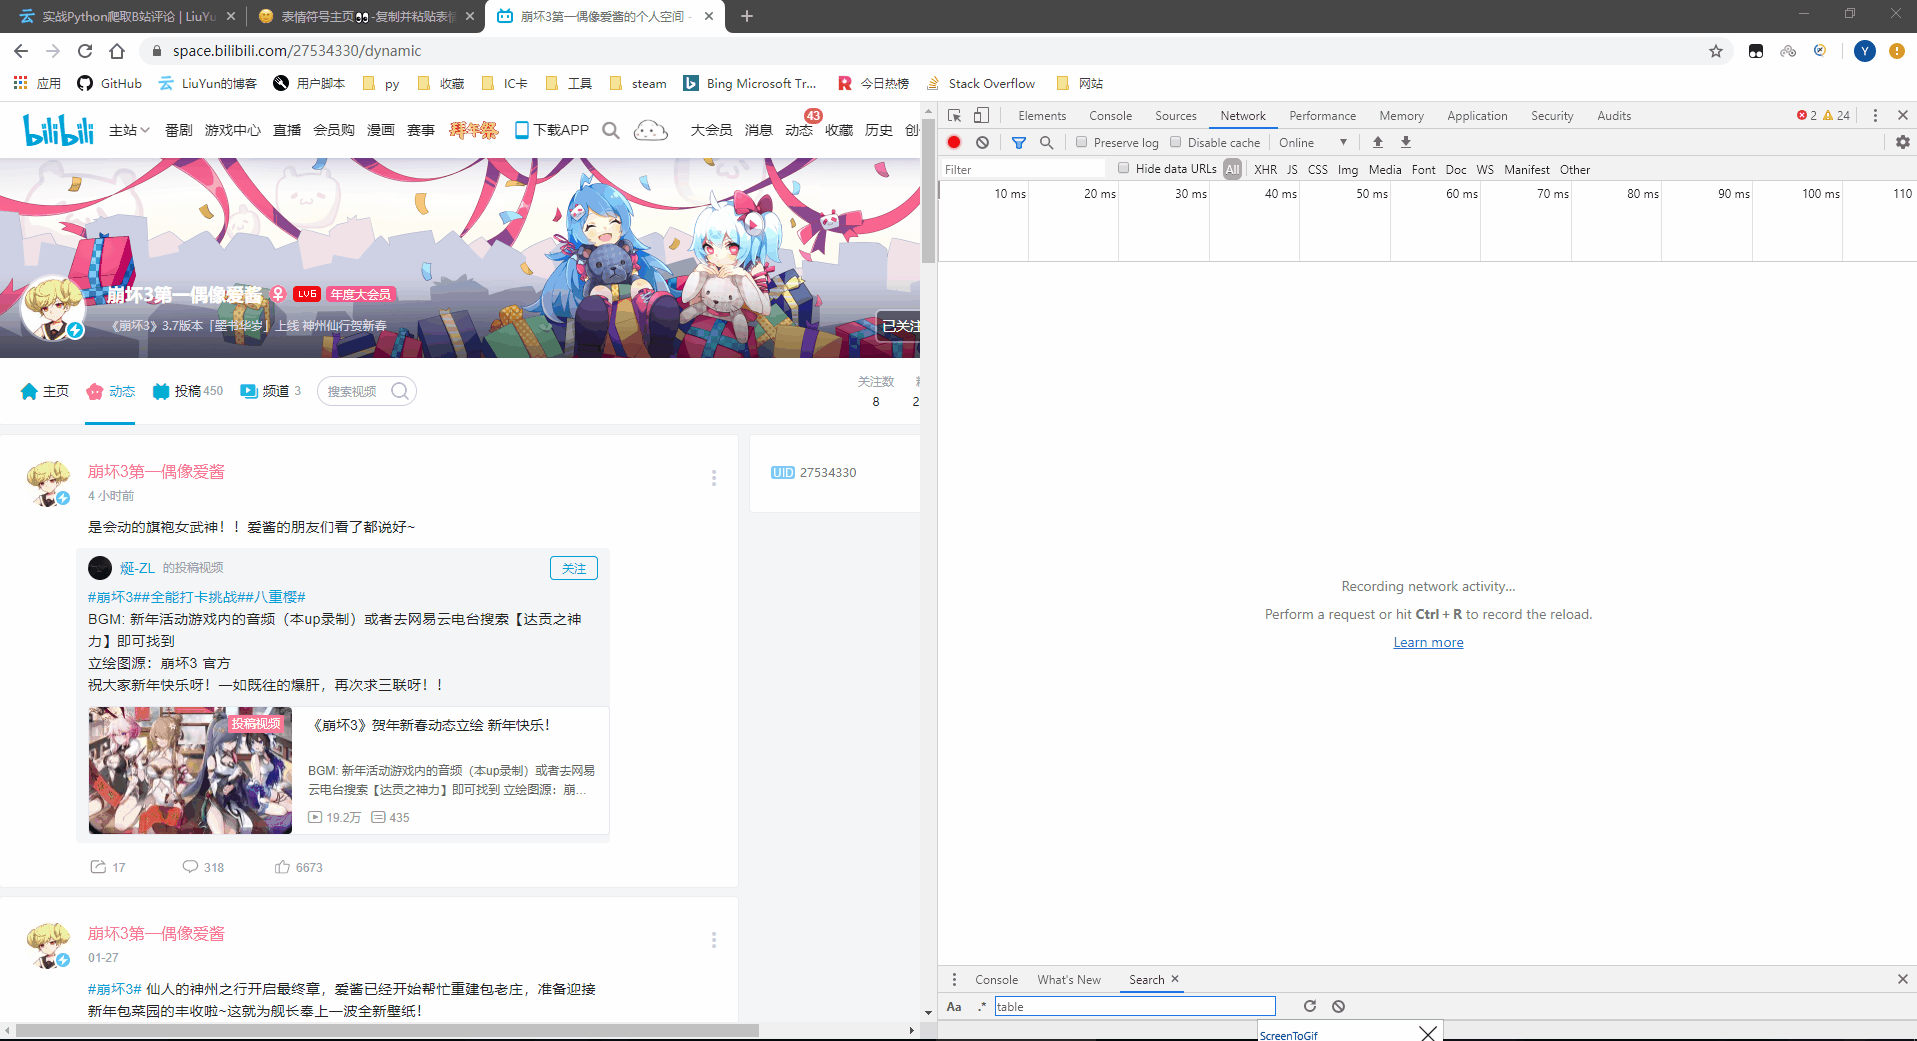Viewport: 1917px width, 1041px height.
Task: Filter network requests by XHR
Action: tap(1265, 170)
